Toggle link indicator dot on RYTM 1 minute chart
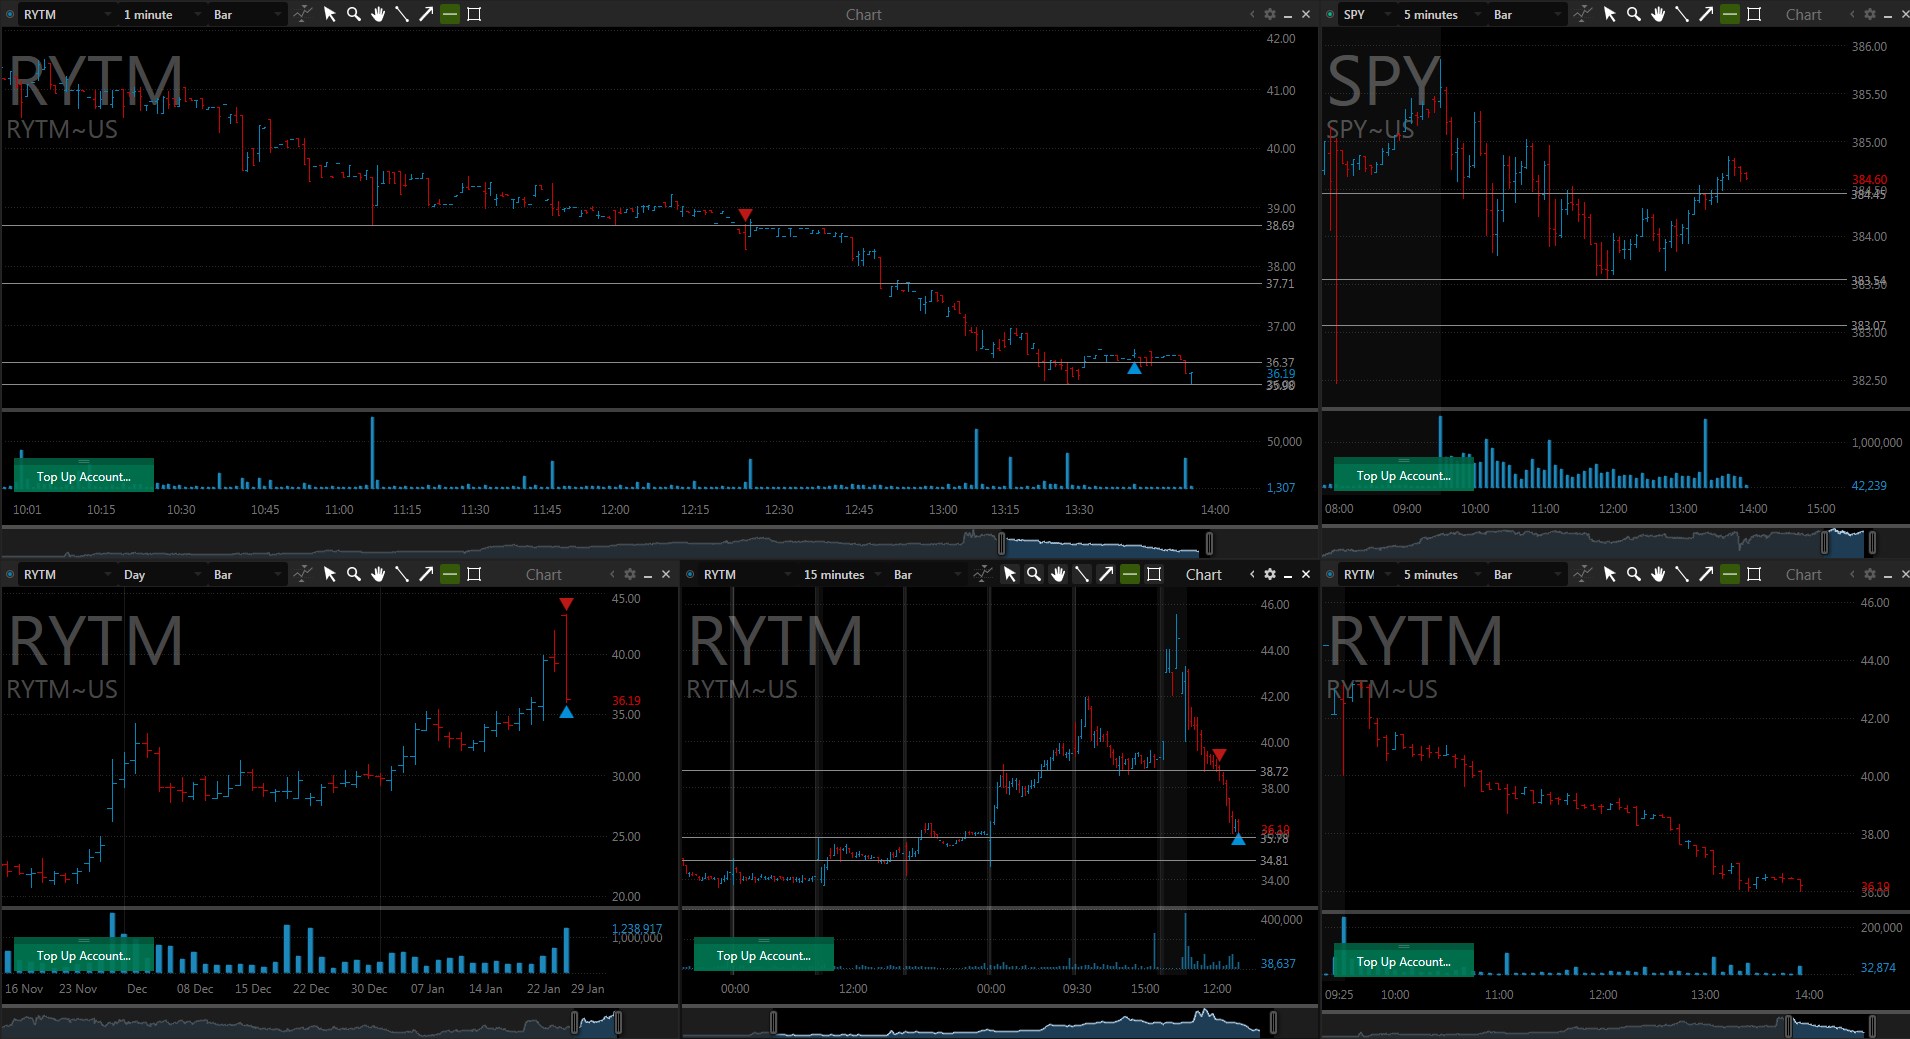This screenshot has width=1910, height=1039. pos(10,14)
